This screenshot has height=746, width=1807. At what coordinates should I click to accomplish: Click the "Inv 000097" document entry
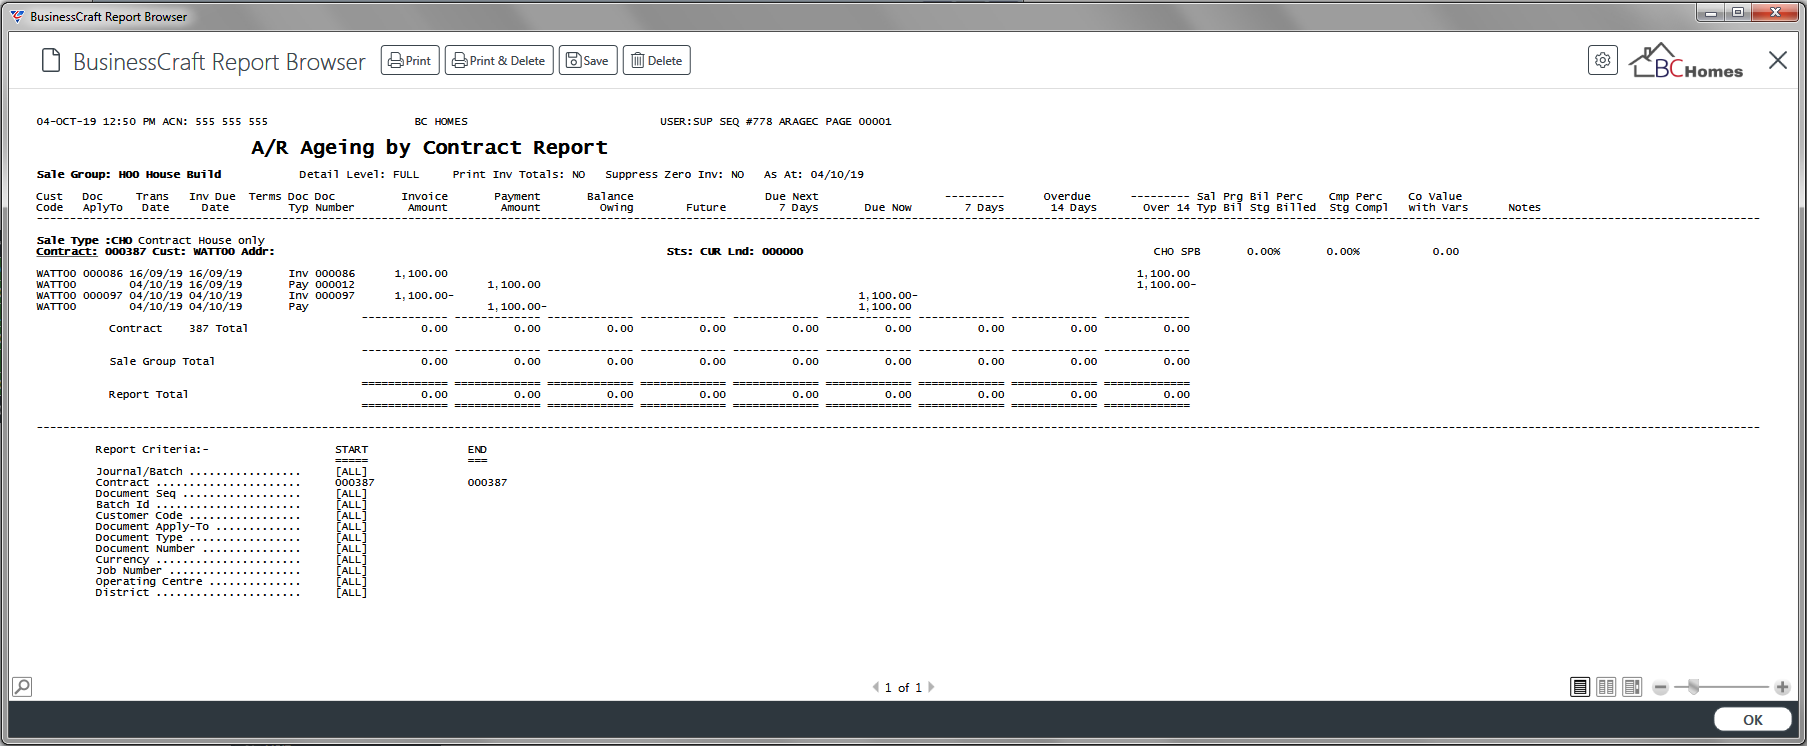[322, 296]
